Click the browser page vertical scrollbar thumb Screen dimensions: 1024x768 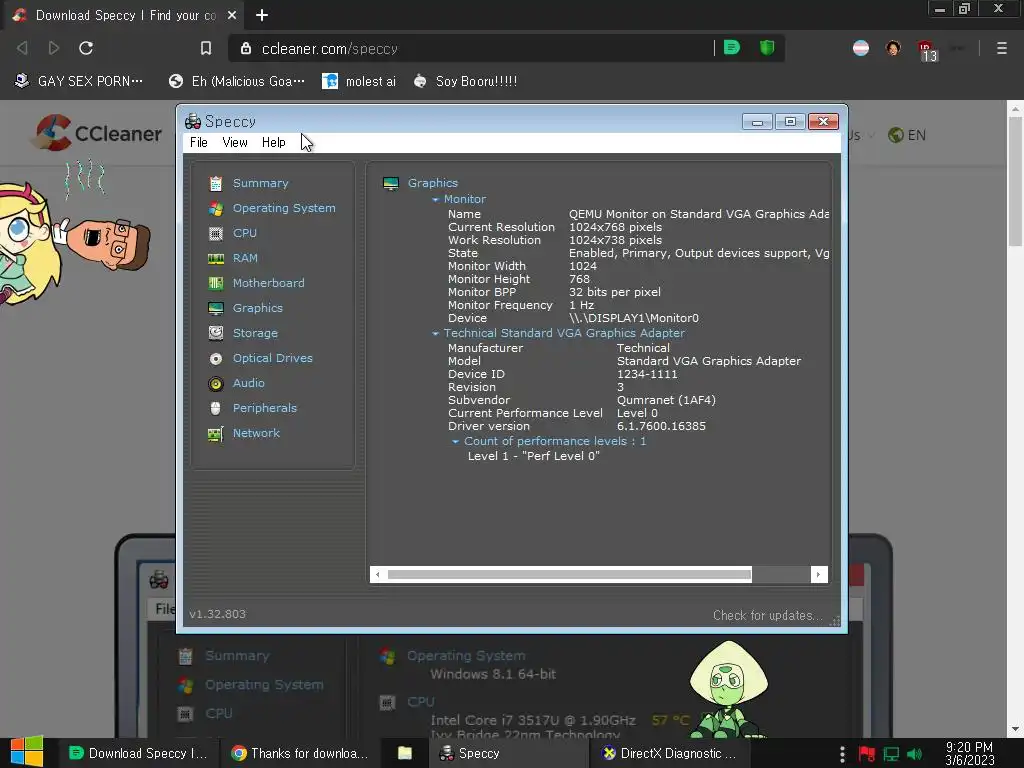(x=1015, y=182)
